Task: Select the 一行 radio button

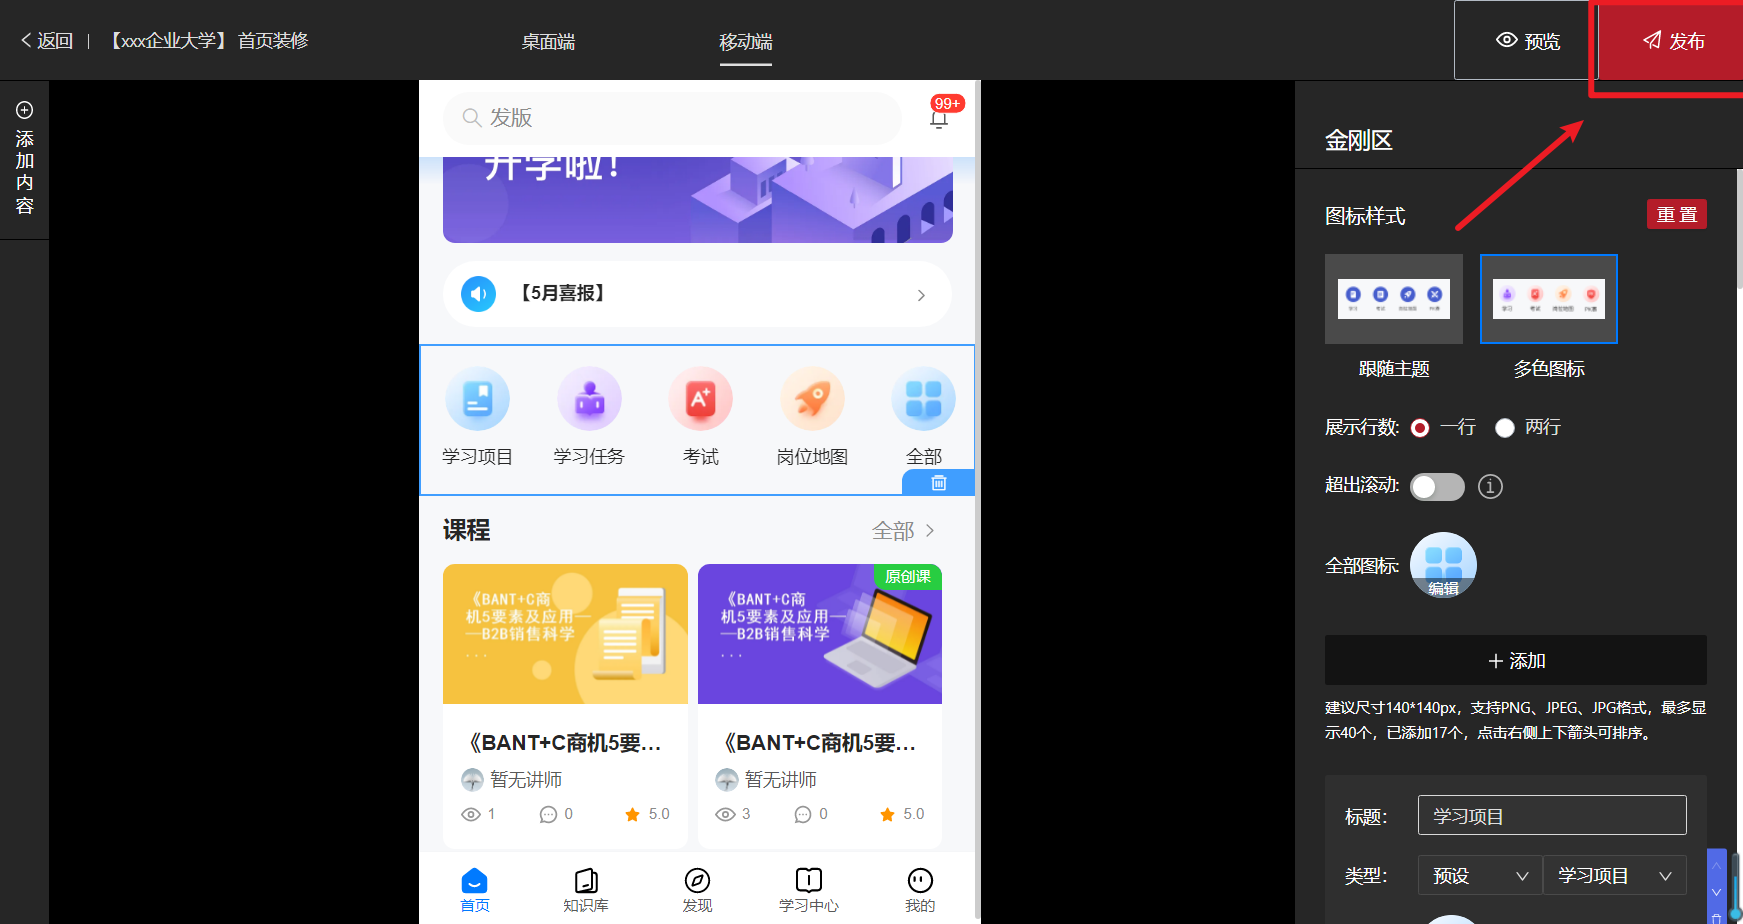Action: [1420, 428]
